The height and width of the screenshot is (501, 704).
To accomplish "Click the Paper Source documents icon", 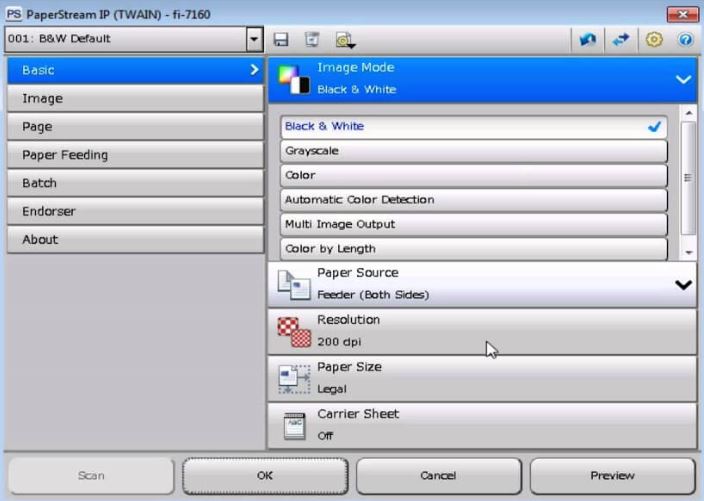I will 294,285.
